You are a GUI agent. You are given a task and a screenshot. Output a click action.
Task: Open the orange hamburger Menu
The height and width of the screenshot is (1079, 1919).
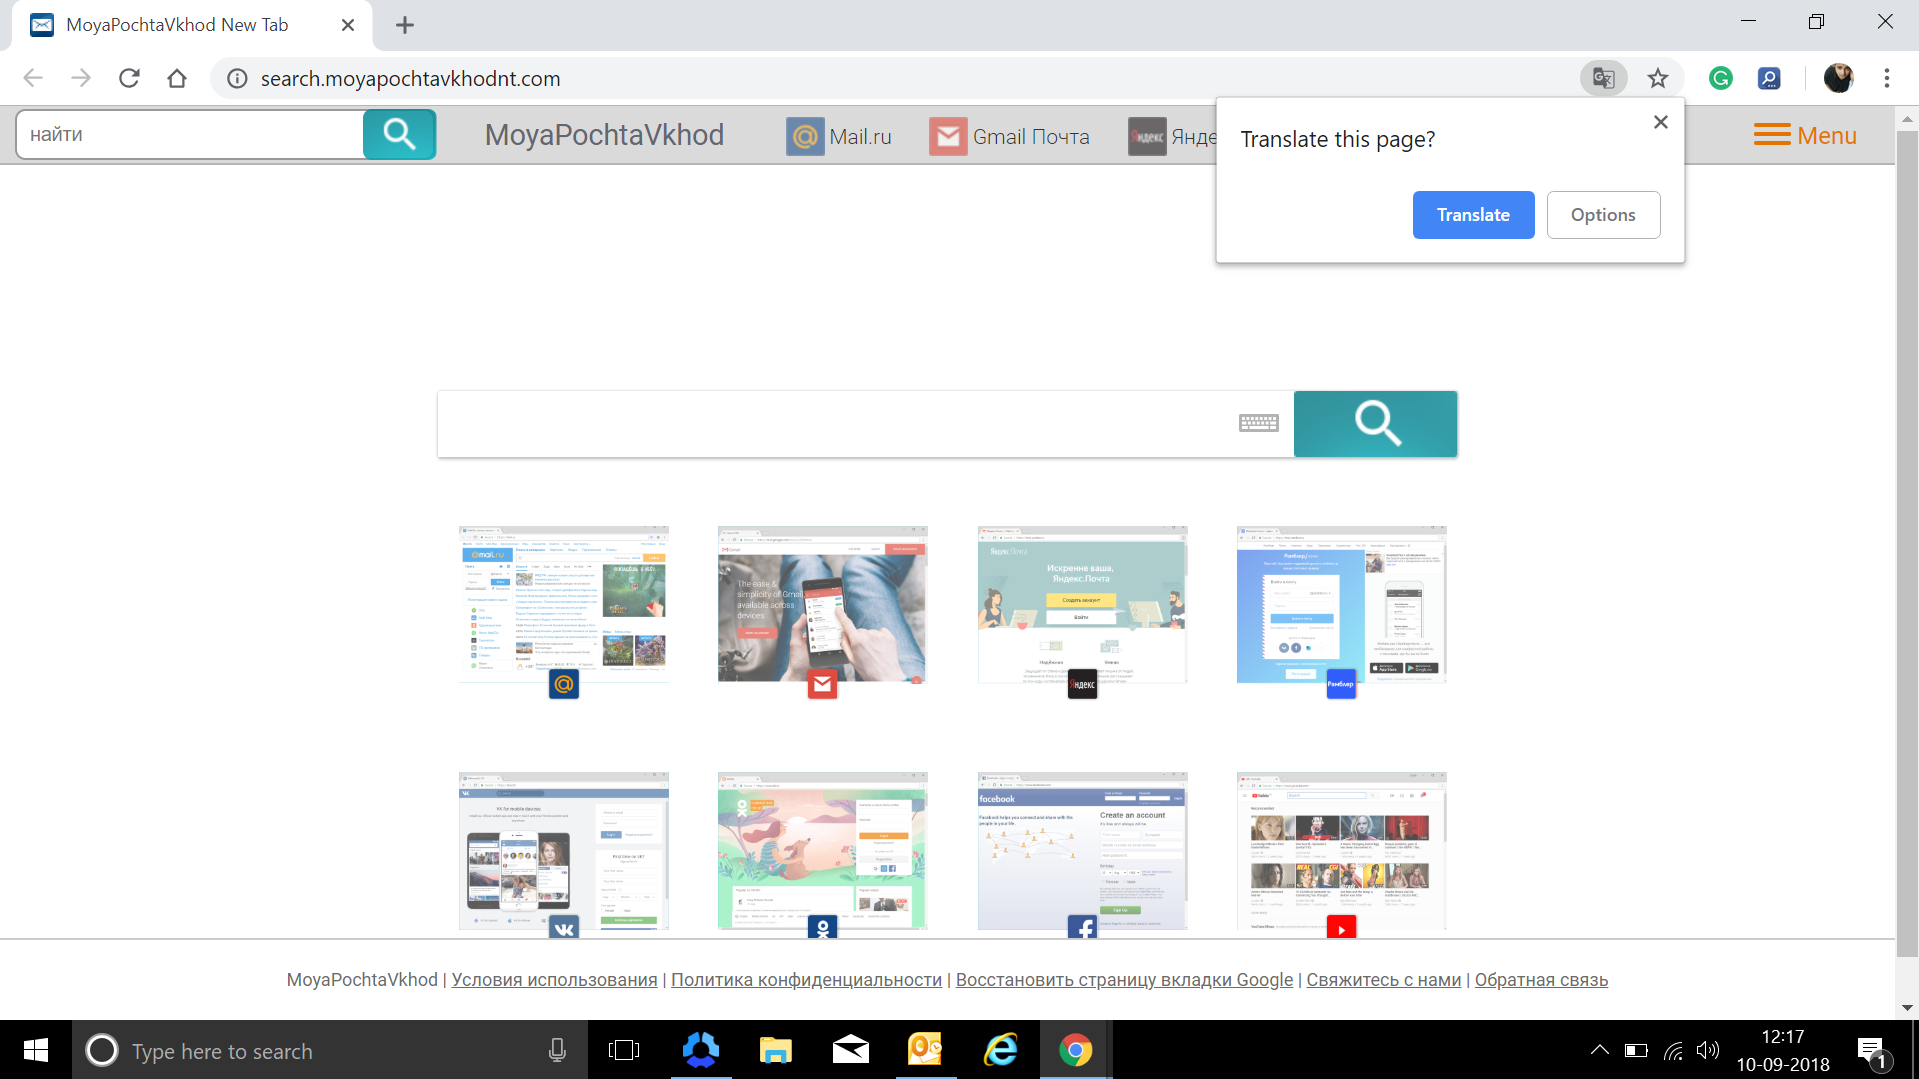tap(1803, 135)
